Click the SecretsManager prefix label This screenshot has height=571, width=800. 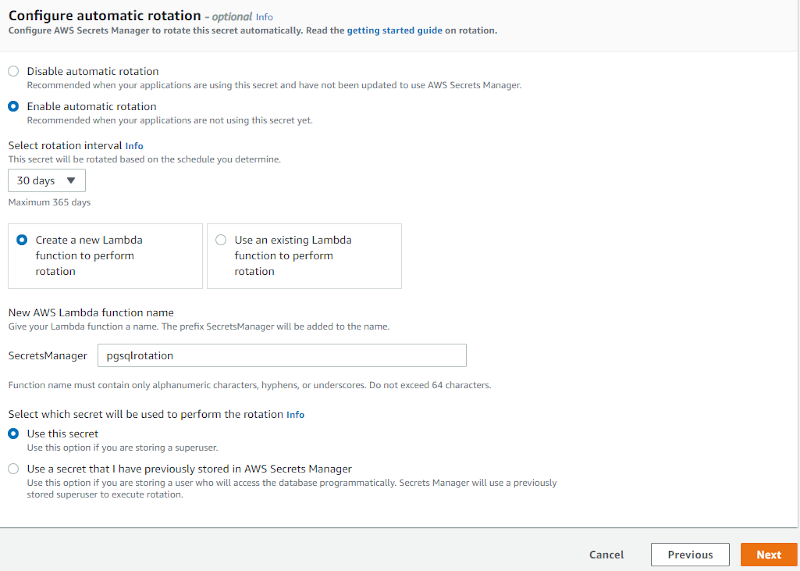47,356
